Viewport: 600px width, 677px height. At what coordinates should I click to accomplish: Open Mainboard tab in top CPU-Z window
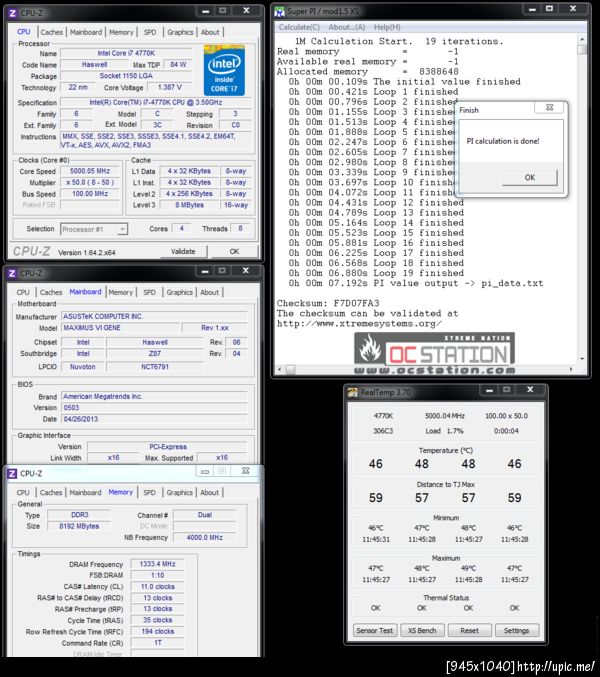pyautogui.click(x=86, y=32)
